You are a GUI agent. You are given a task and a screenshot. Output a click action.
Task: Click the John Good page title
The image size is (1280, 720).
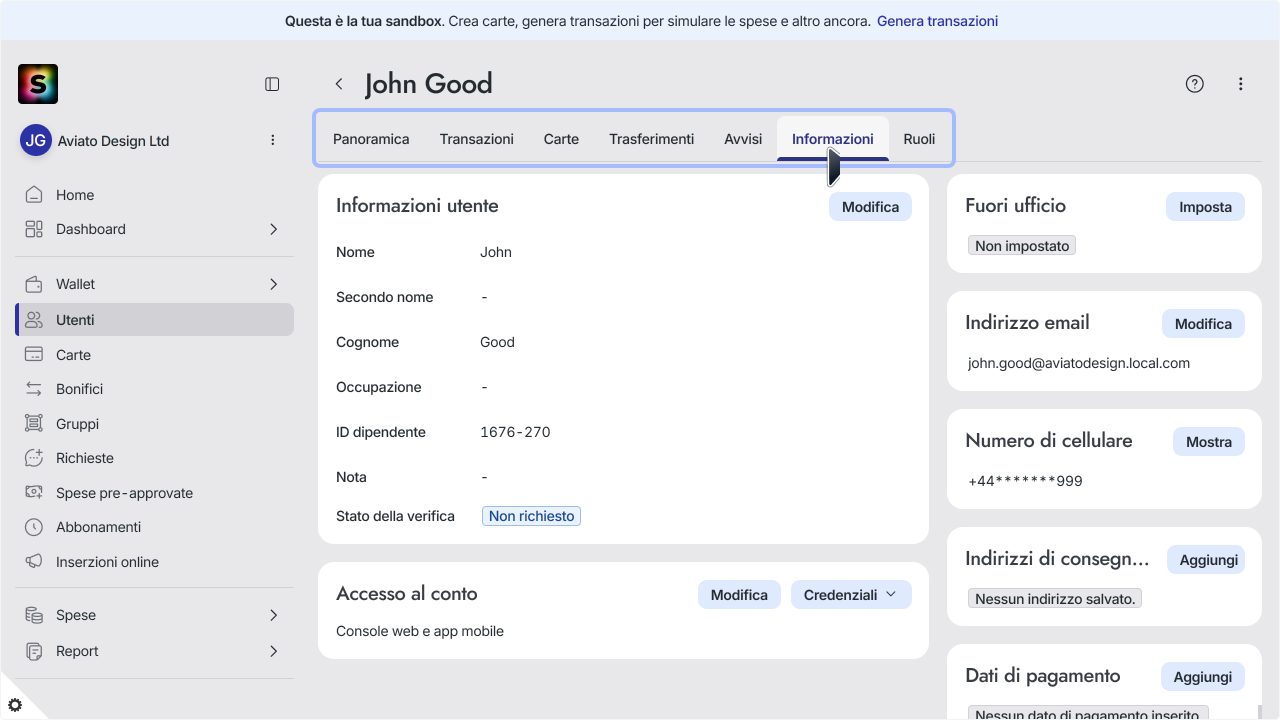[429, 84]
